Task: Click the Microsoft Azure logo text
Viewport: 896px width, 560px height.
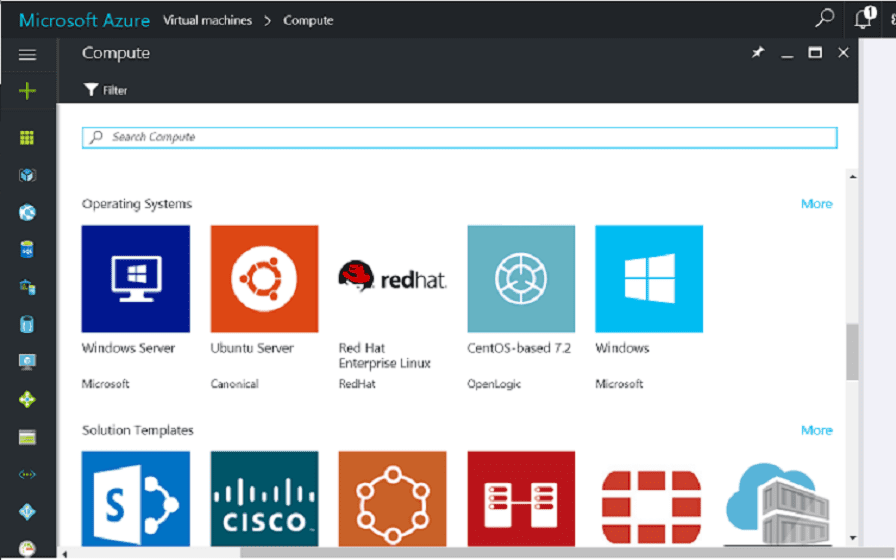Action: tap(84, 21)
